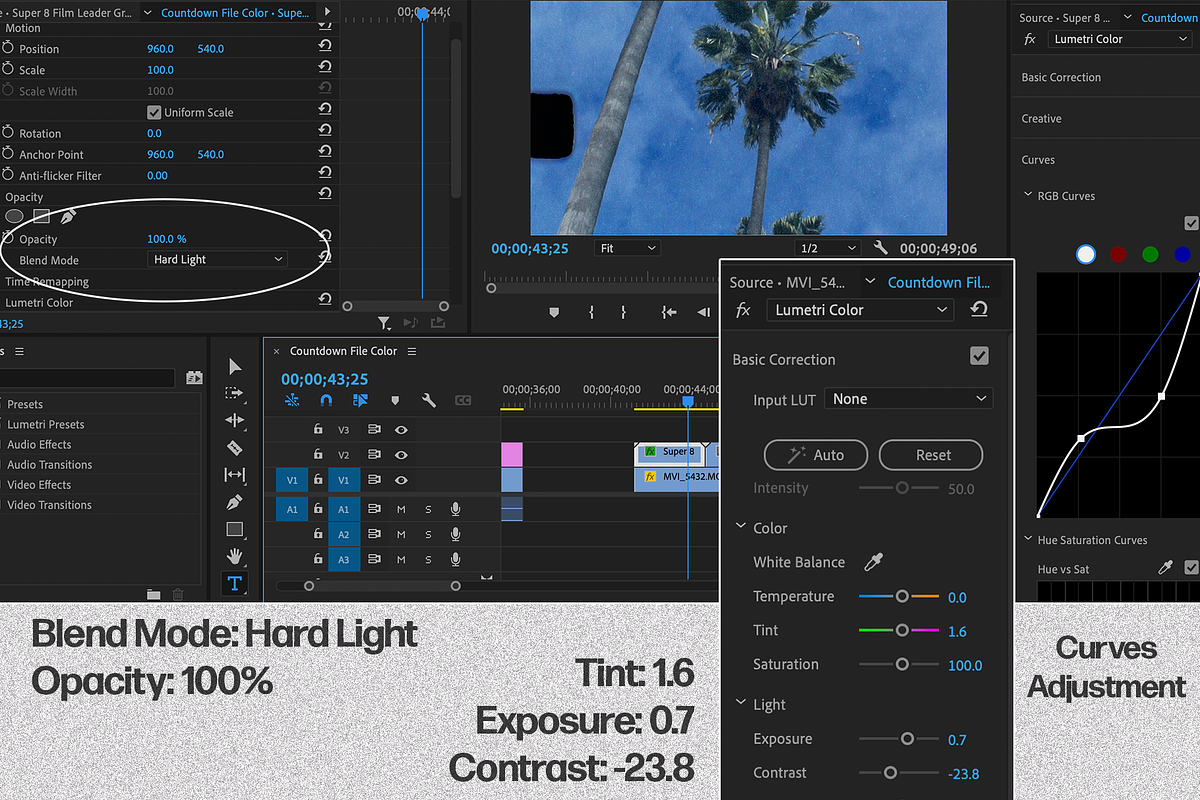The height and width of the screenshot is (800, 1200).
Task: Select the Ripple Edit tool
Action: (x=234, y=420)
